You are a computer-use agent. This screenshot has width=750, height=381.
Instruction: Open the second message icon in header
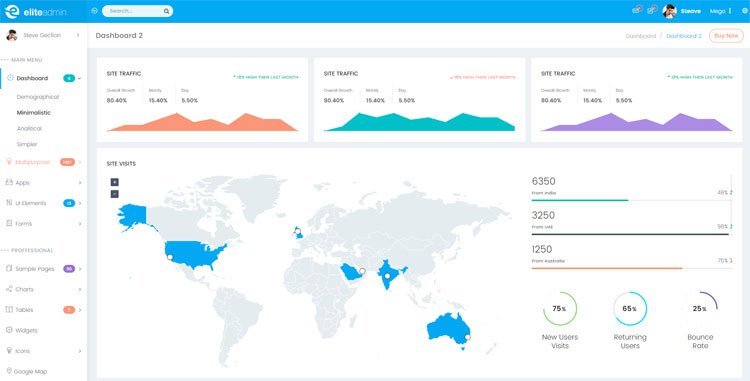pyautogui.click(x=652, y=9)
